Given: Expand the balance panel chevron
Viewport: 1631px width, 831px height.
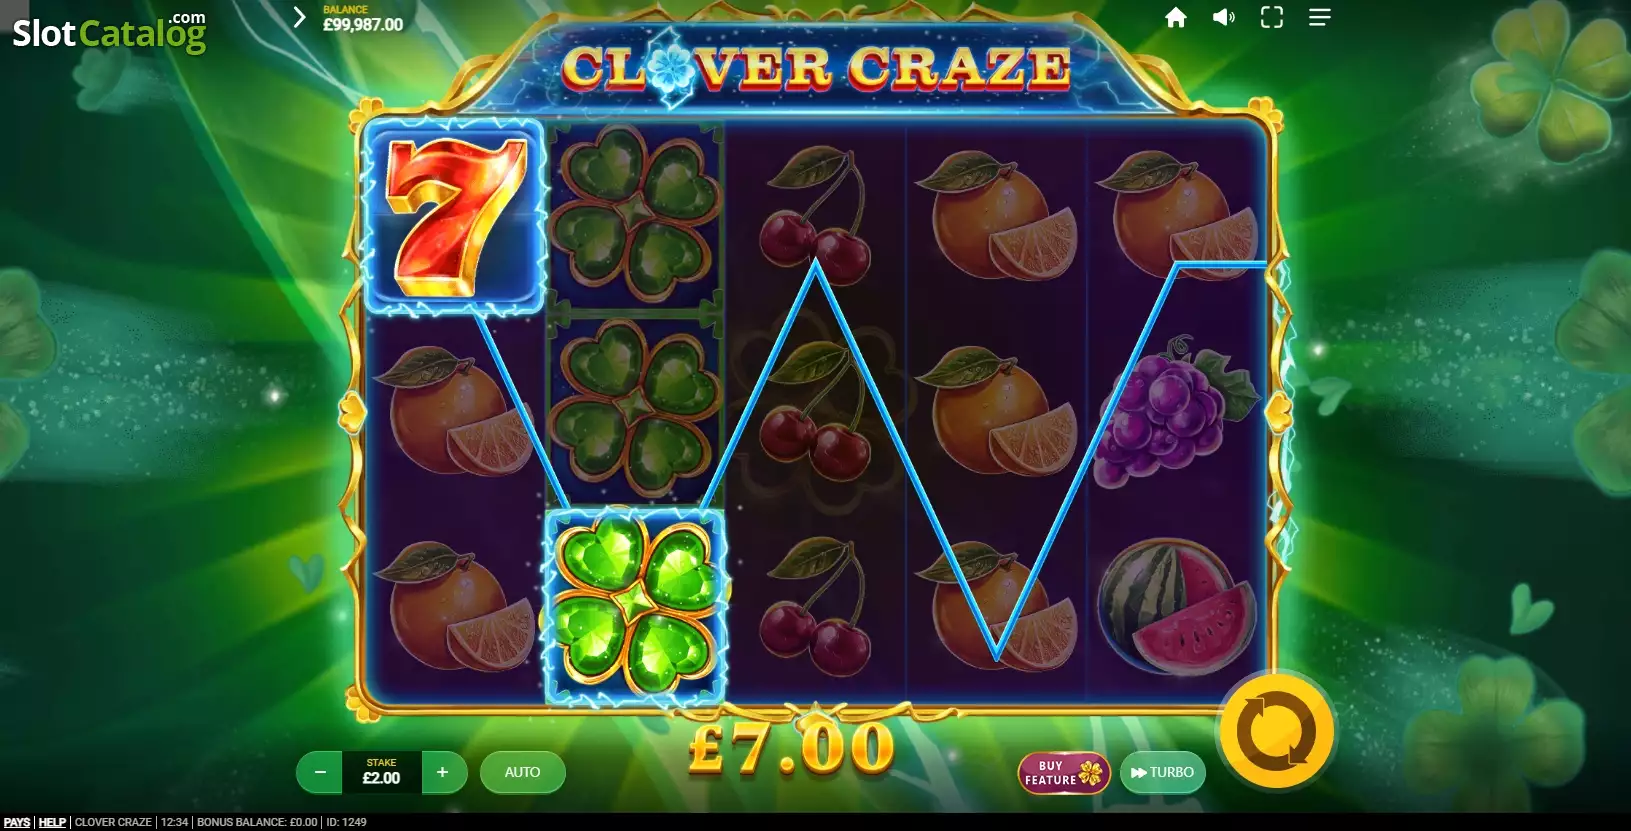Looking at the screenshot, I should click(x=298, y=17).
